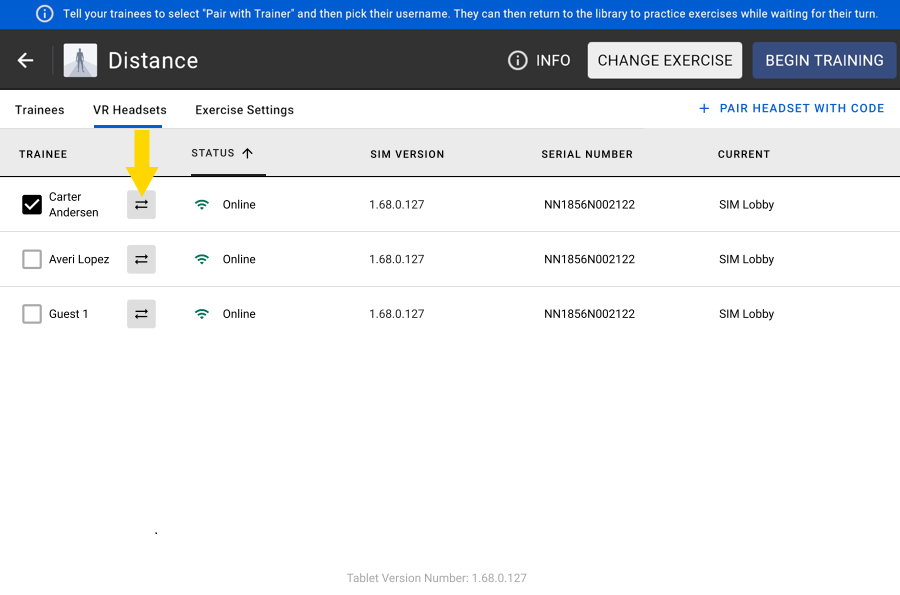
Task: Open the exercise INFO icon
Action: pos(518,60)
